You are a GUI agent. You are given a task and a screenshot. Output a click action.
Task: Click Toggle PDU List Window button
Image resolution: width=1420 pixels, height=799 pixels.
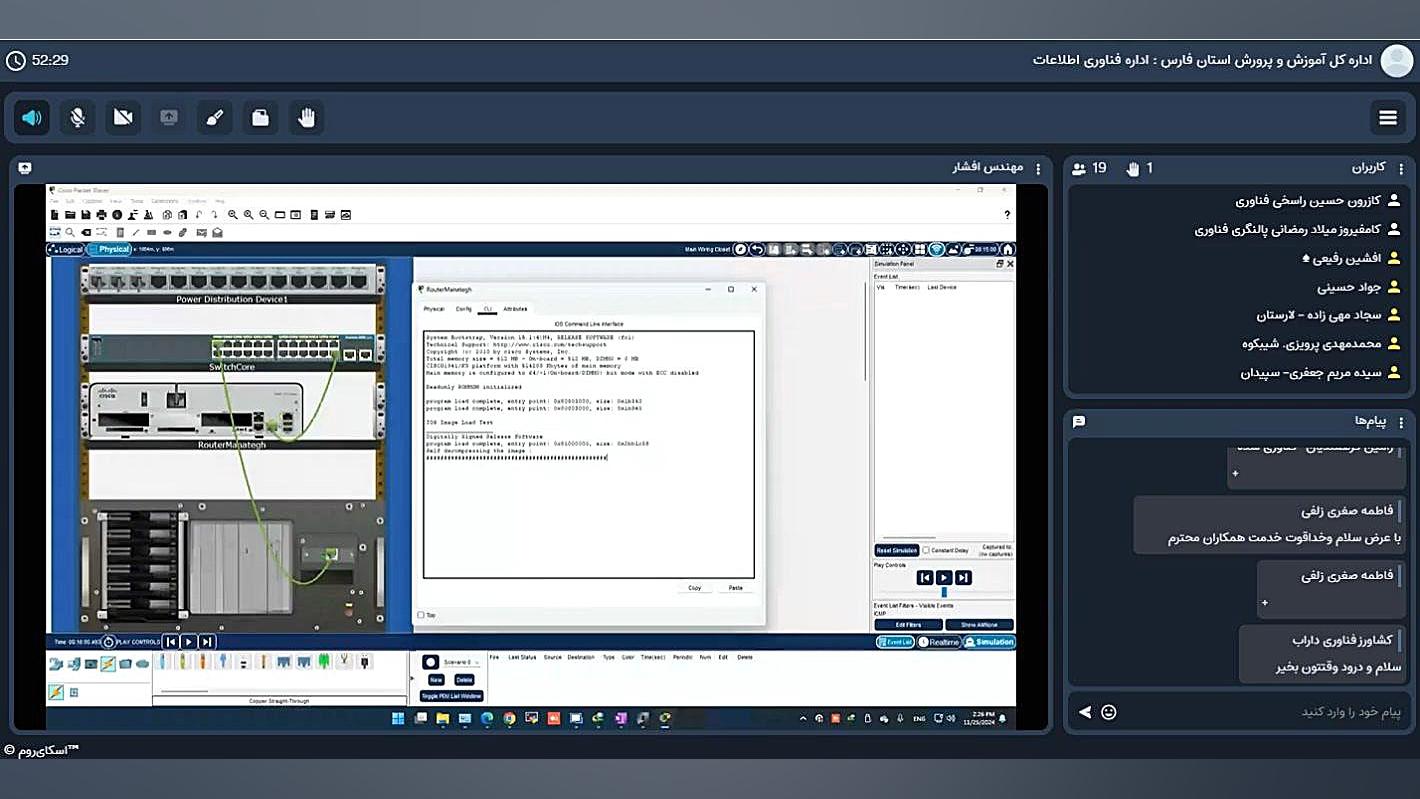tap(452, 696)
